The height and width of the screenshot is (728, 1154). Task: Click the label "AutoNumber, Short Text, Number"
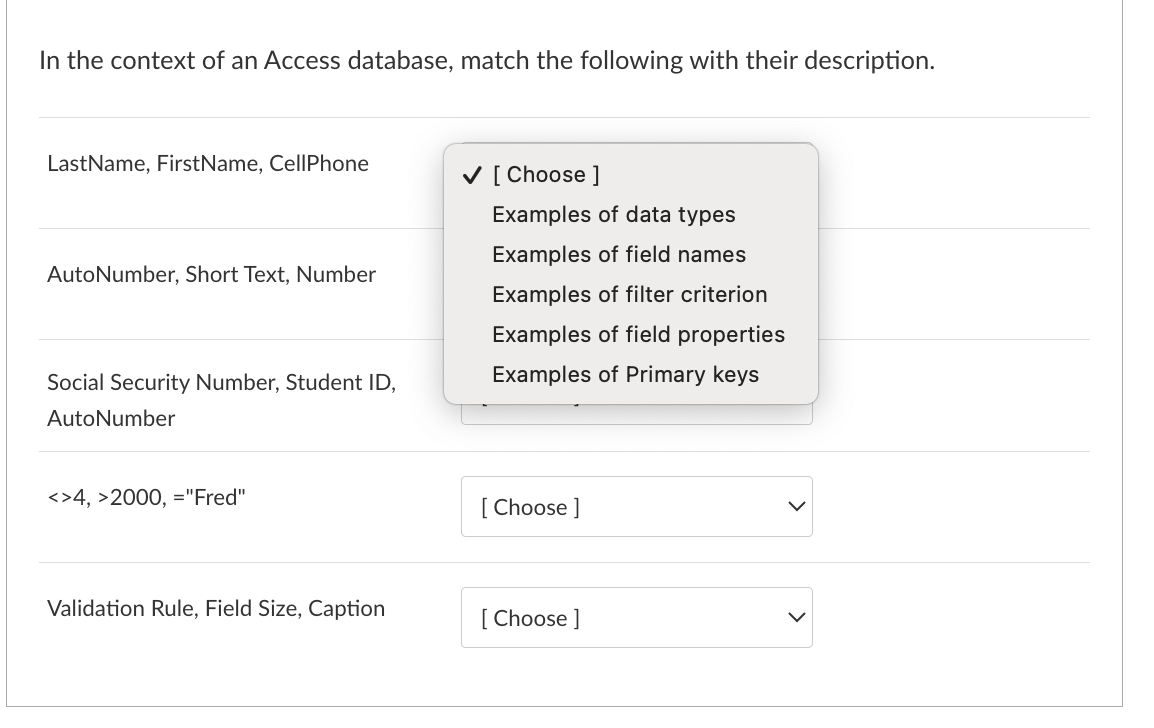[211, 274]
